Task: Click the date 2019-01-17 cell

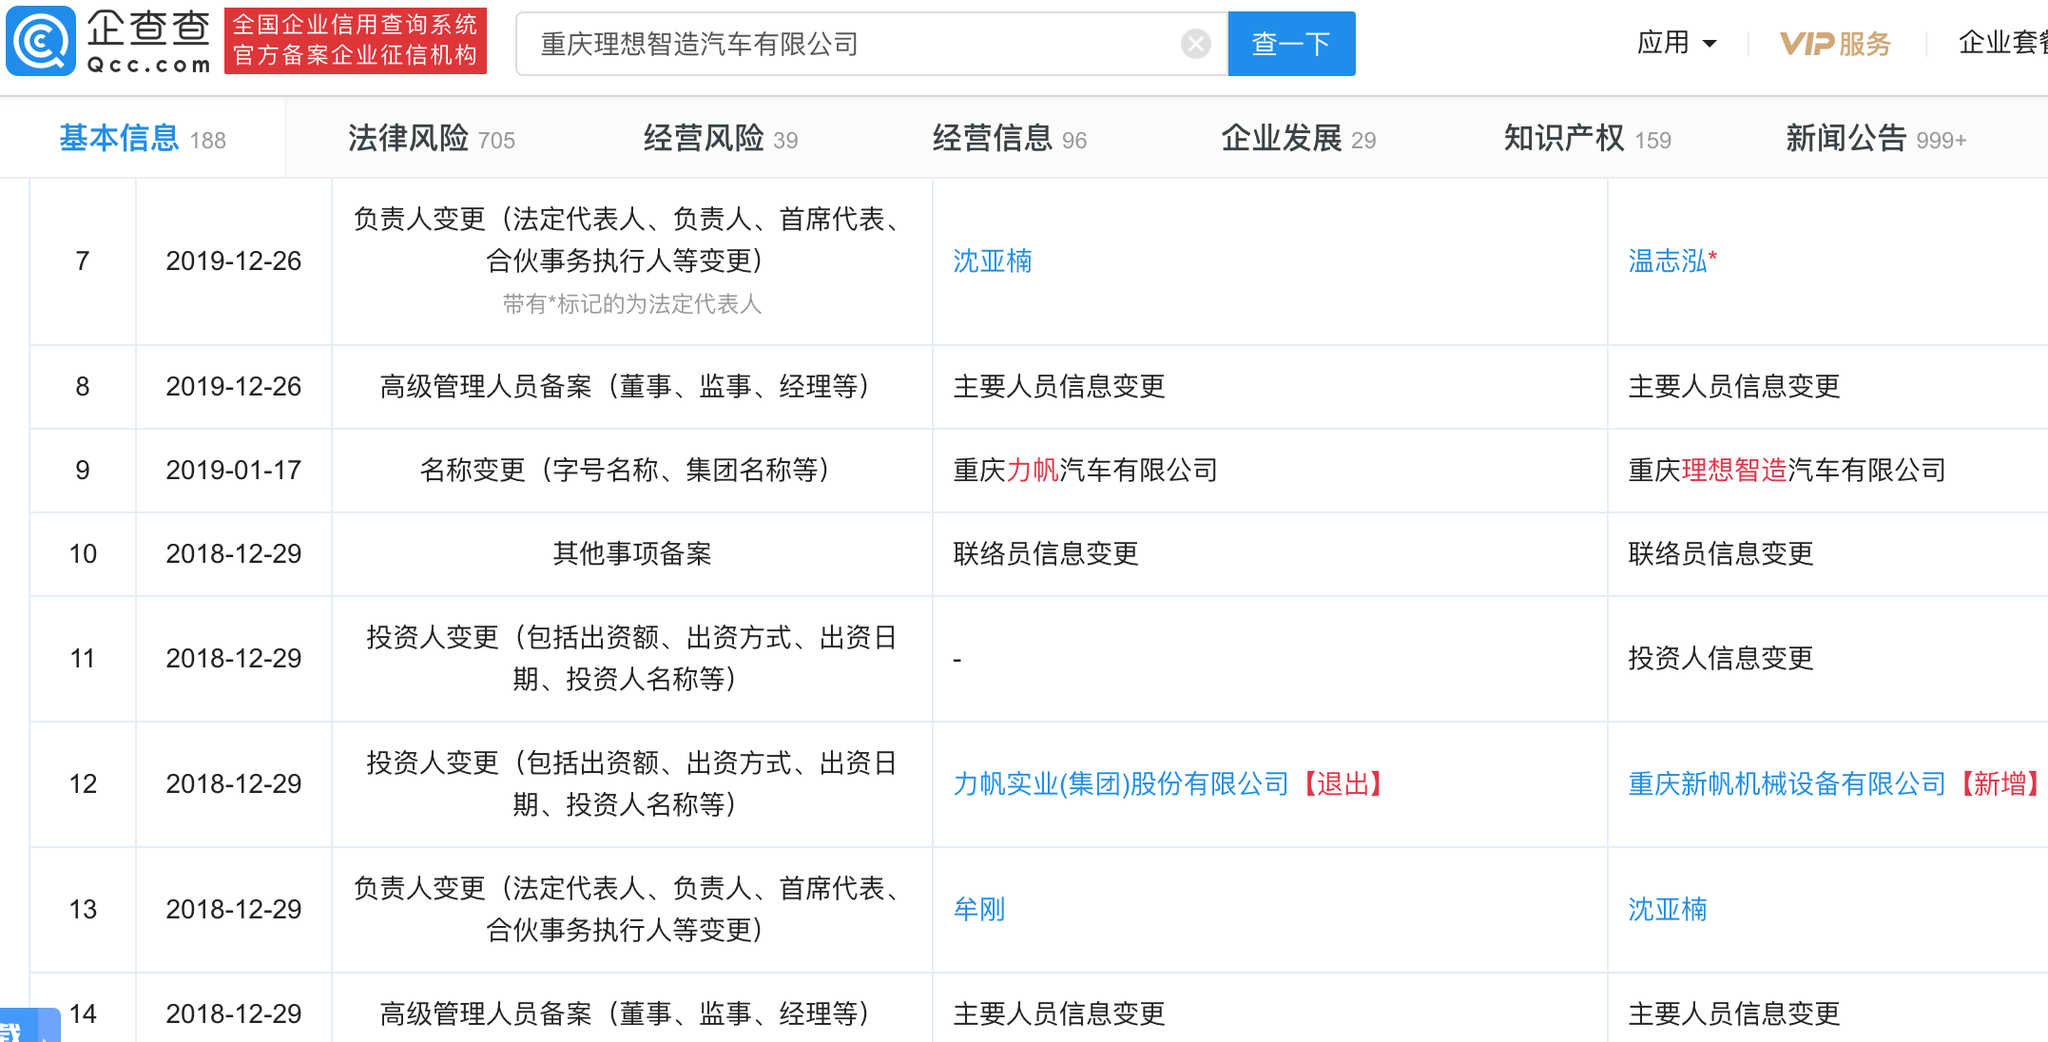Action: coord(233,470)
